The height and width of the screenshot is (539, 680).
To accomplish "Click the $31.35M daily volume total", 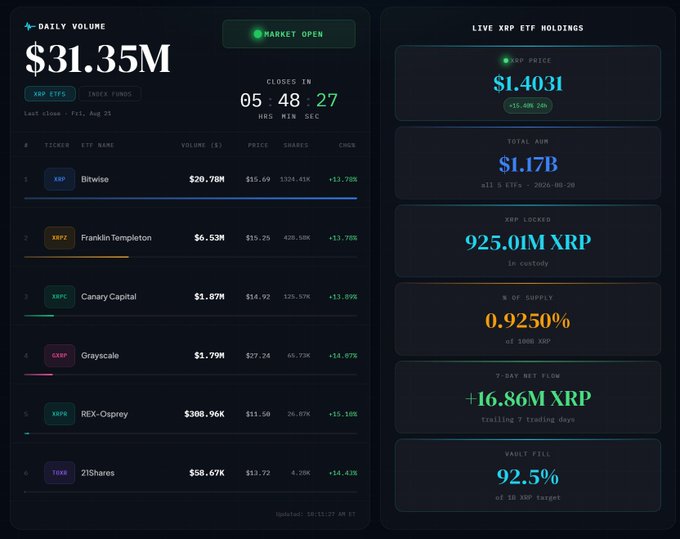I will [x=98, y=58].
